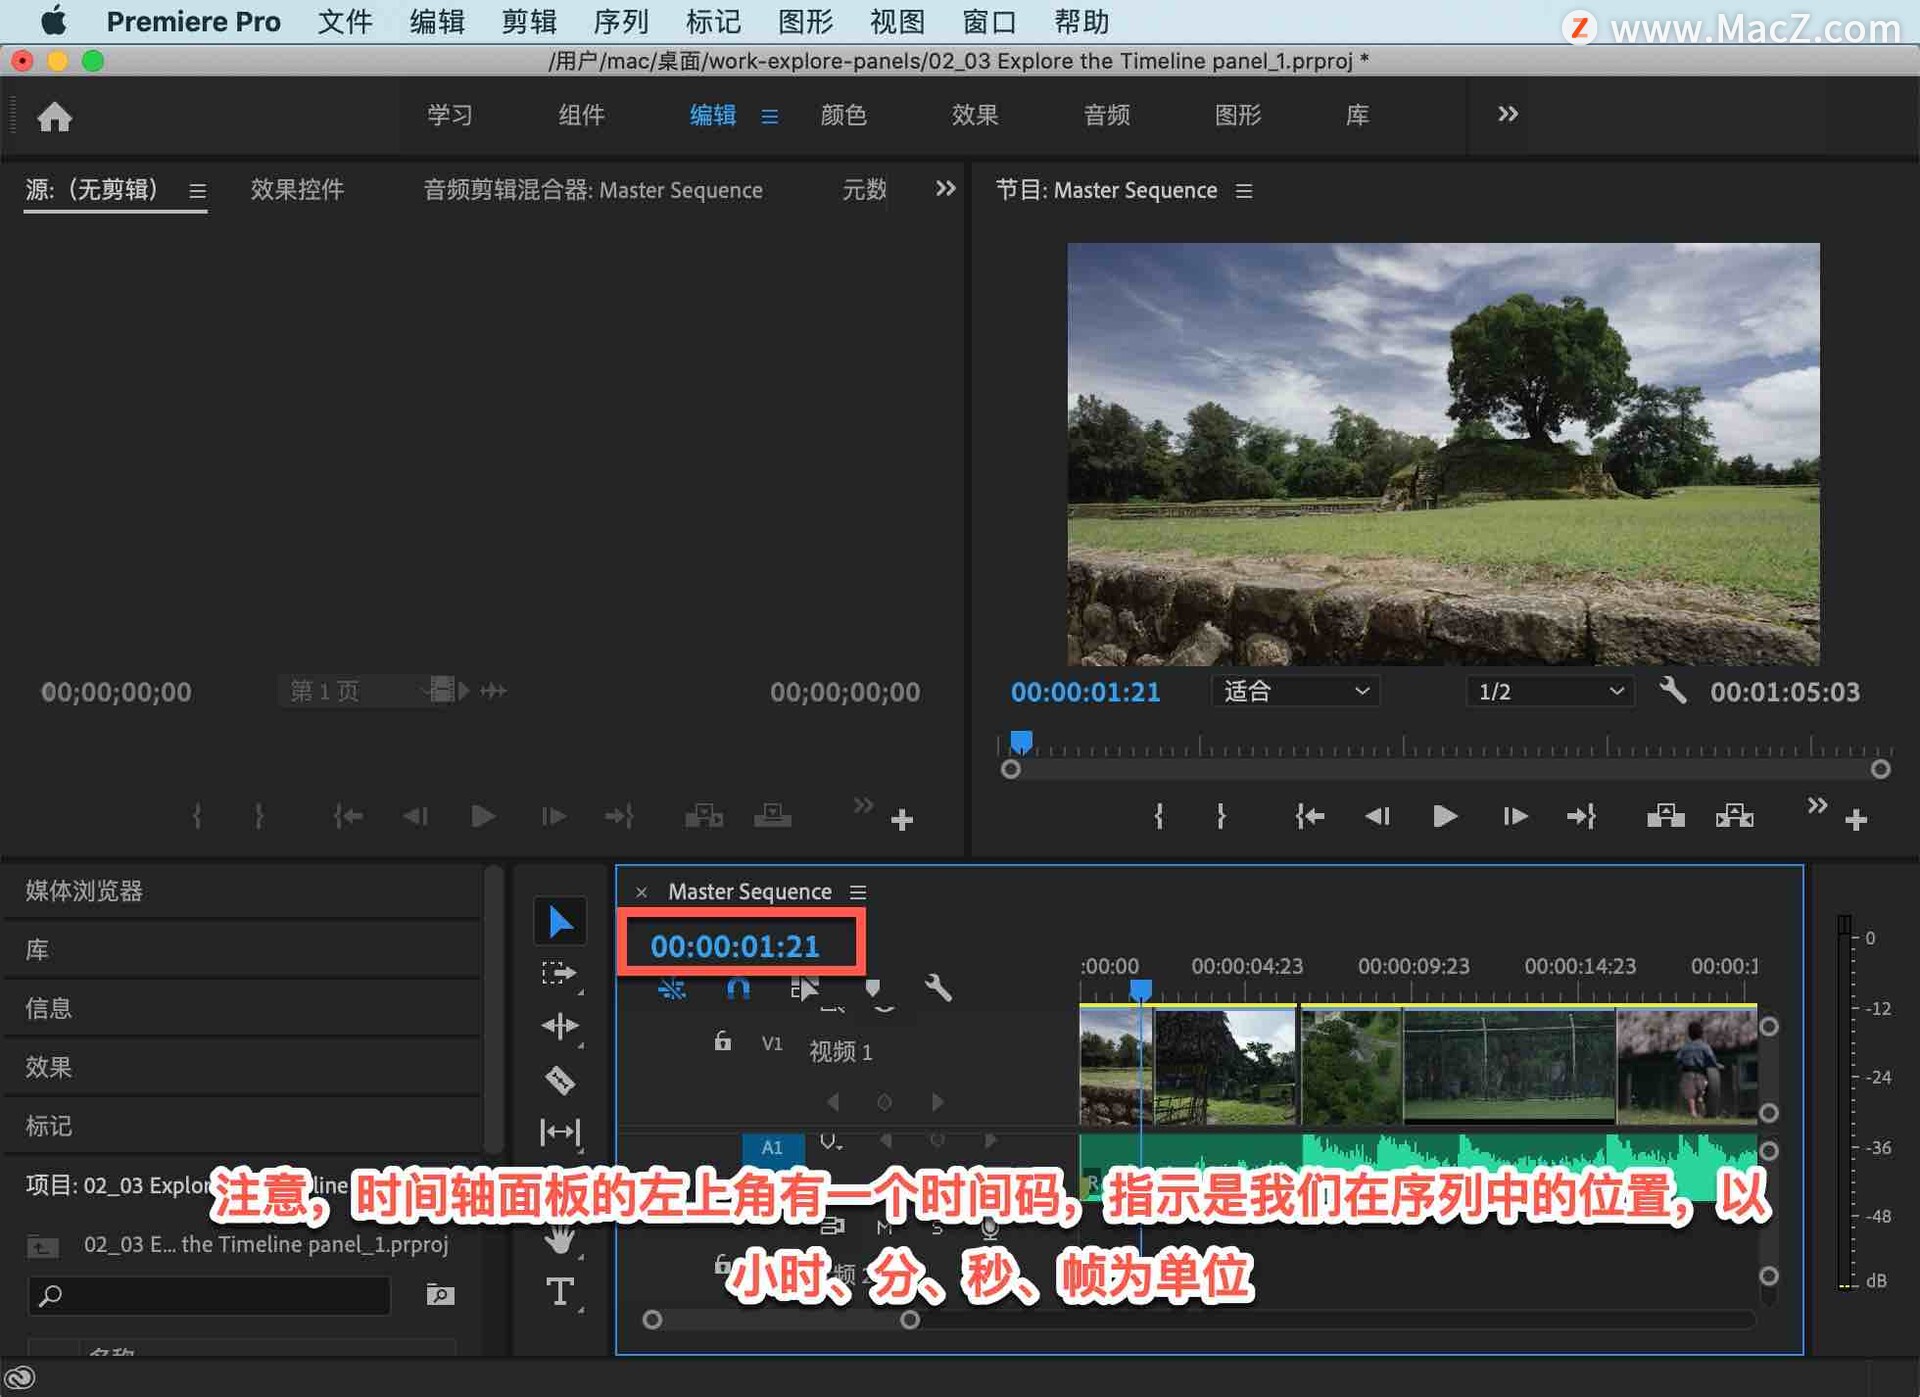Mark Out in Program monitor

(x=1221, y=816)
